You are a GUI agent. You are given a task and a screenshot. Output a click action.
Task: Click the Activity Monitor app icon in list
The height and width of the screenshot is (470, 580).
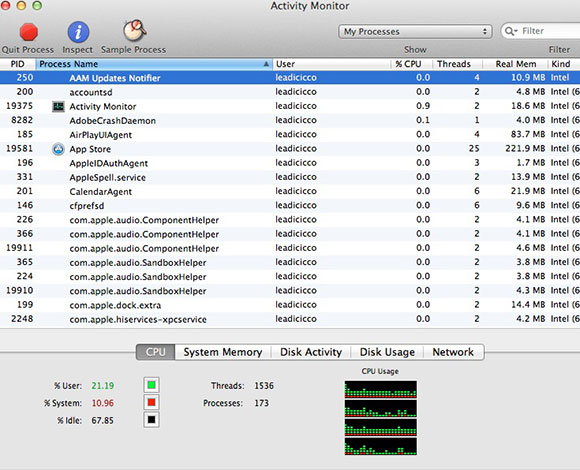pyautogui.click(x=58, y=106)
